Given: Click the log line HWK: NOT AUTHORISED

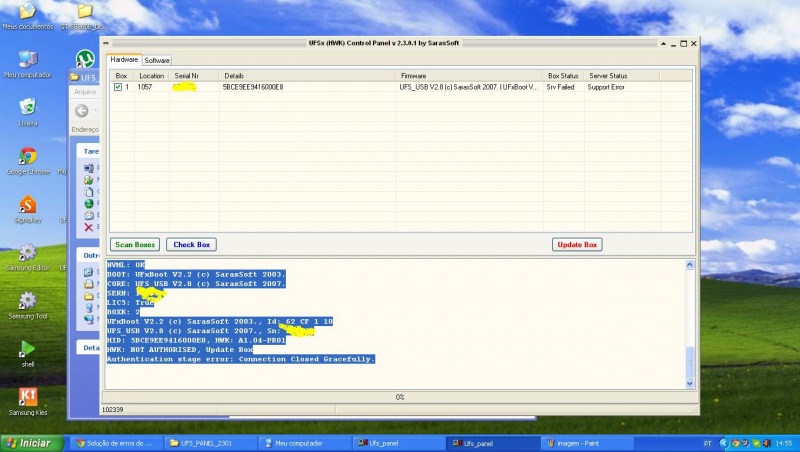Looking at the screenshot, I should click(x=180, y=349).
